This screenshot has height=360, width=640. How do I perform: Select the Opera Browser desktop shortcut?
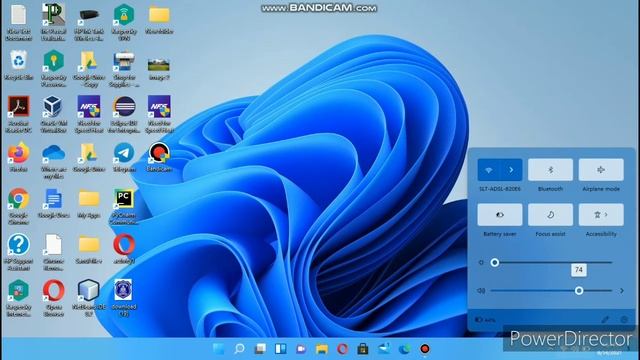53,298
